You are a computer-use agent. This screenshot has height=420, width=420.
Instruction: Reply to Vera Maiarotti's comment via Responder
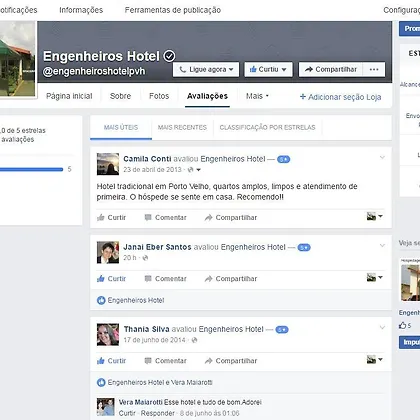[x=158, y=413]
